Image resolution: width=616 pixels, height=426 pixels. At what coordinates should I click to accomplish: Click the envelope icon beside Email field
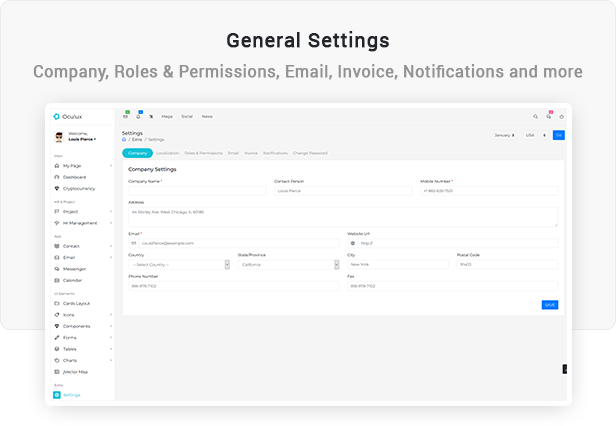(x=134, y=243)
